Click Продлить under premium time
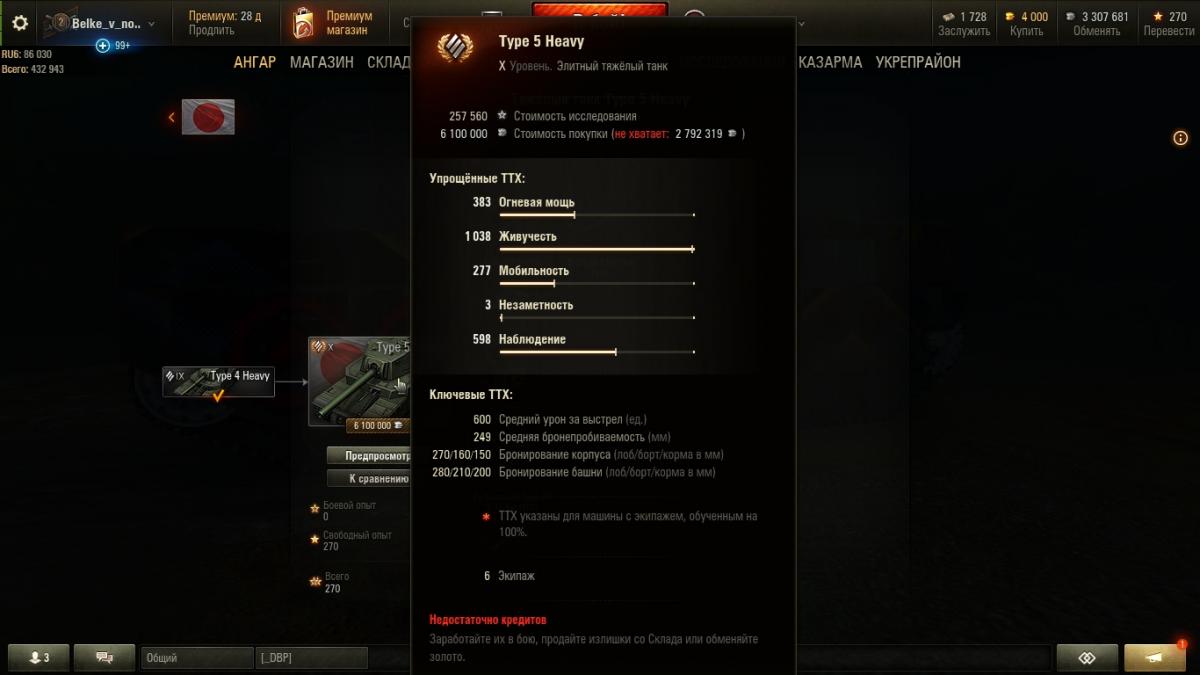Viewport: 1200px width, 675px height. tap(211, 31)
